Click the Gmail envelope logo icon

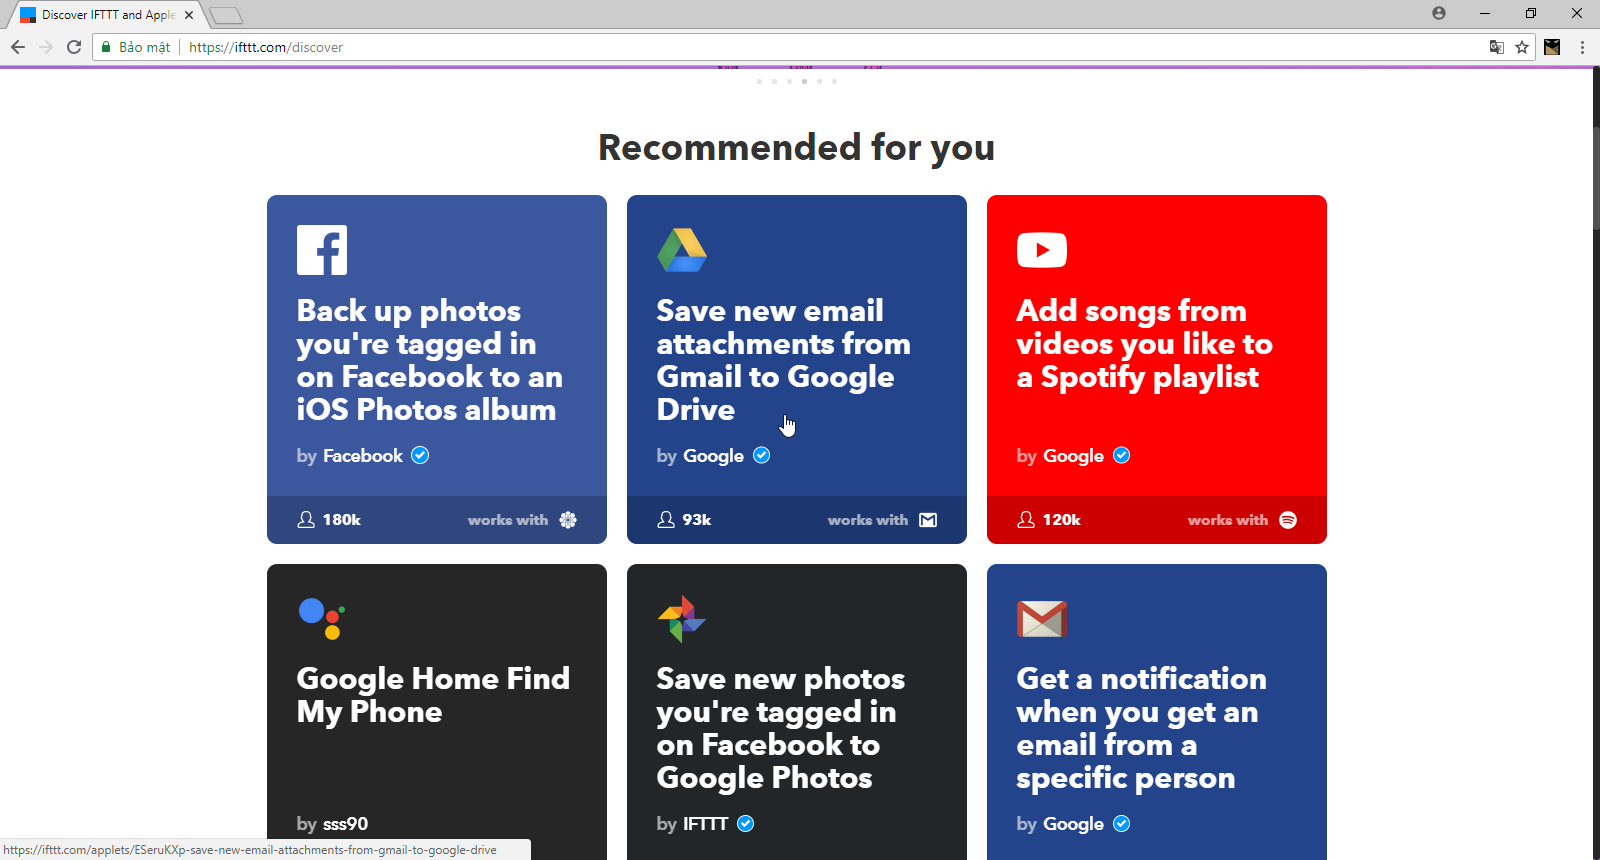tap(1042, 619)
